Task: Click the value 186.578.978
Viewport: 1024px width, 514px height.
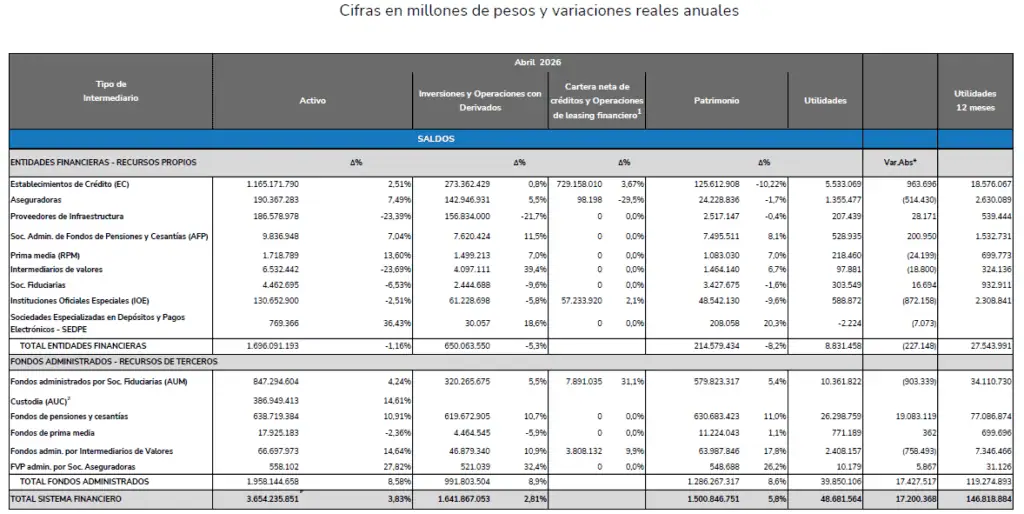Action: coord(276,216)
